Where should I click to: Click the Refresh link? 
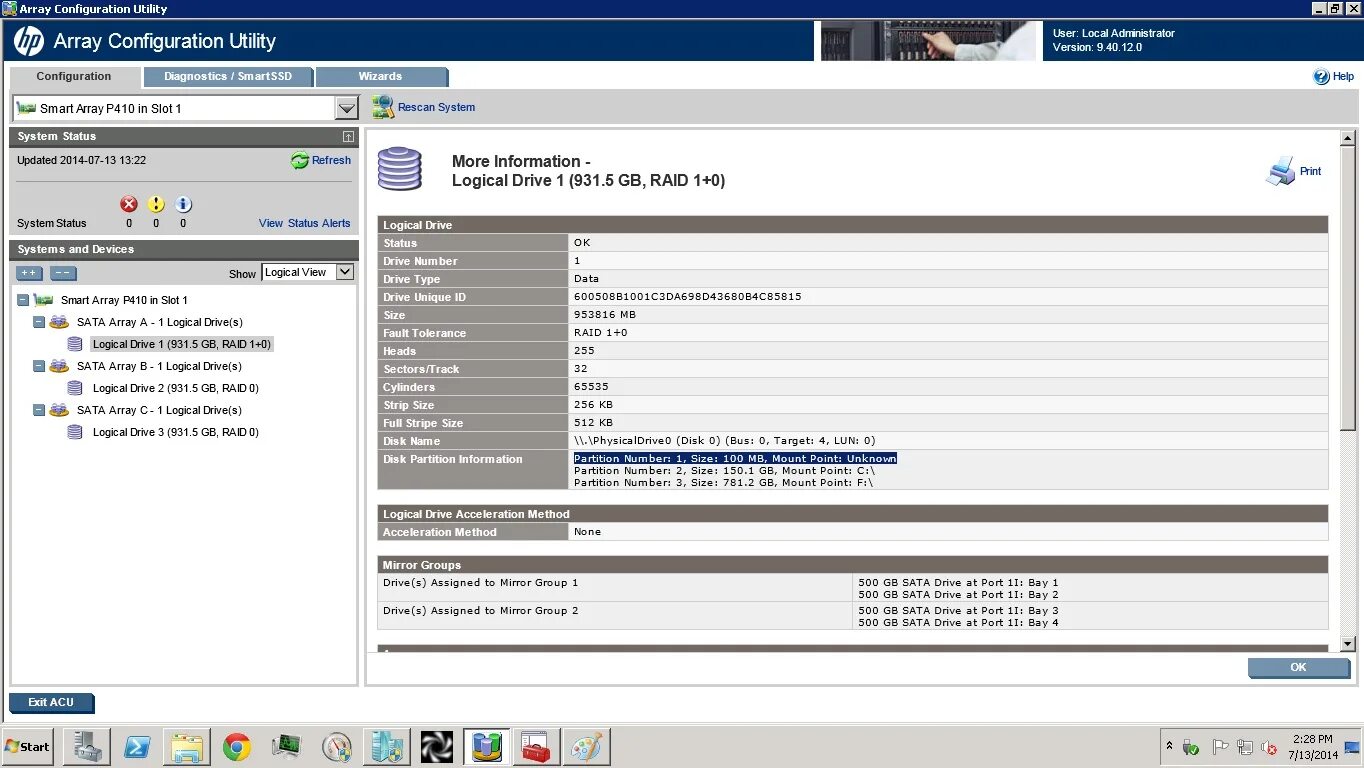(x=331, y=160)
